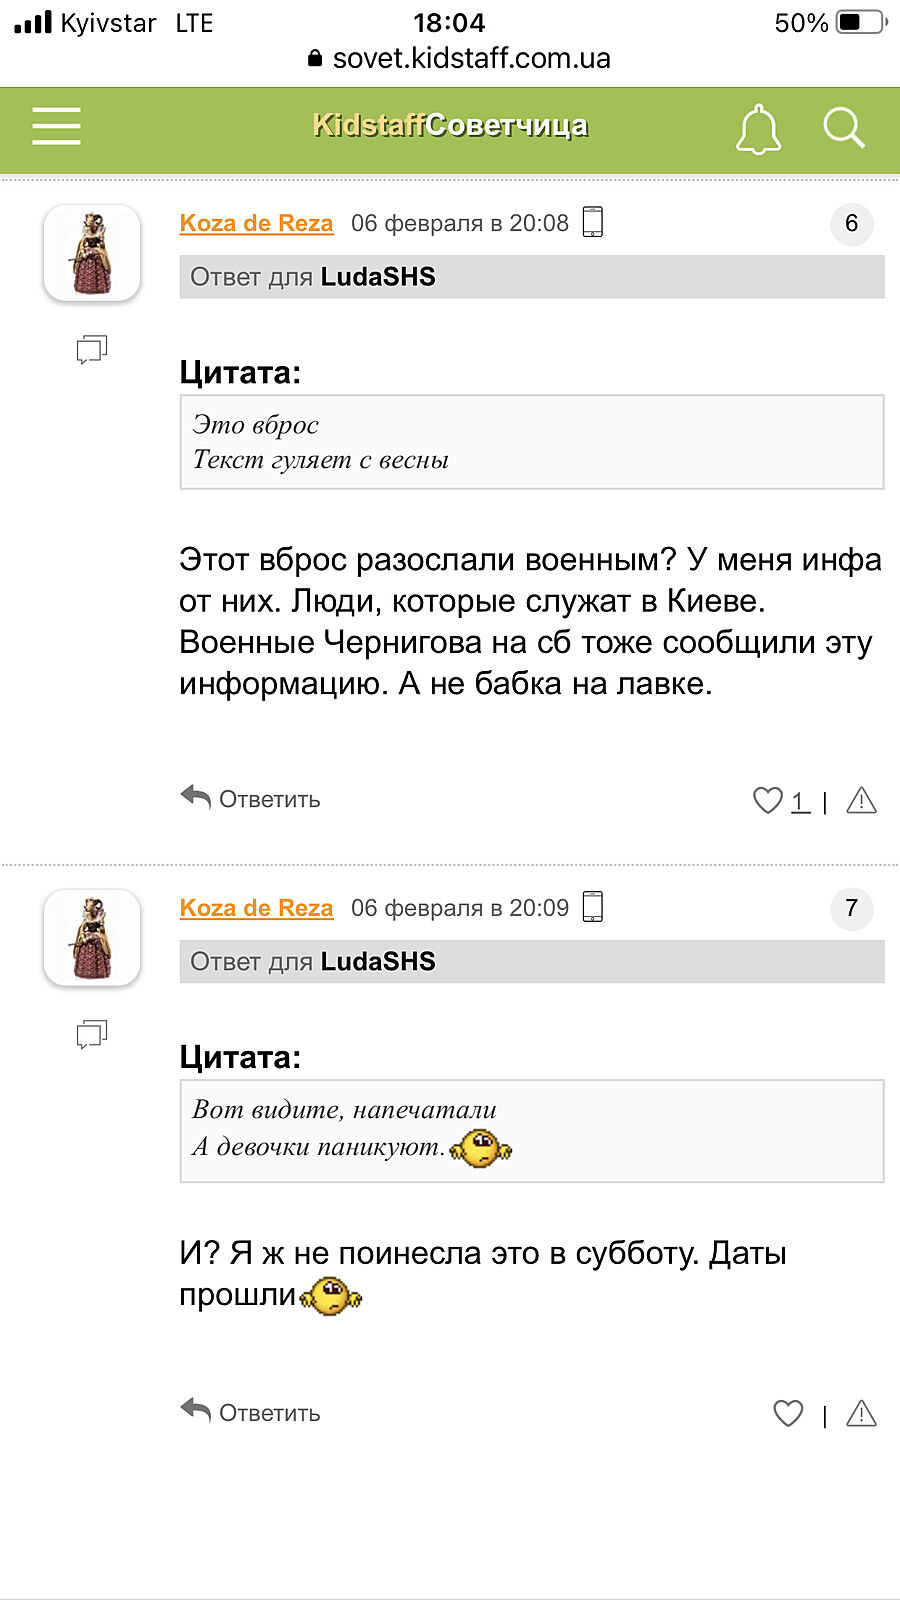This screenshot has height=1600, width=900.
Task: Report comment 7 with warning triangle
Action: pos(861,1413)
